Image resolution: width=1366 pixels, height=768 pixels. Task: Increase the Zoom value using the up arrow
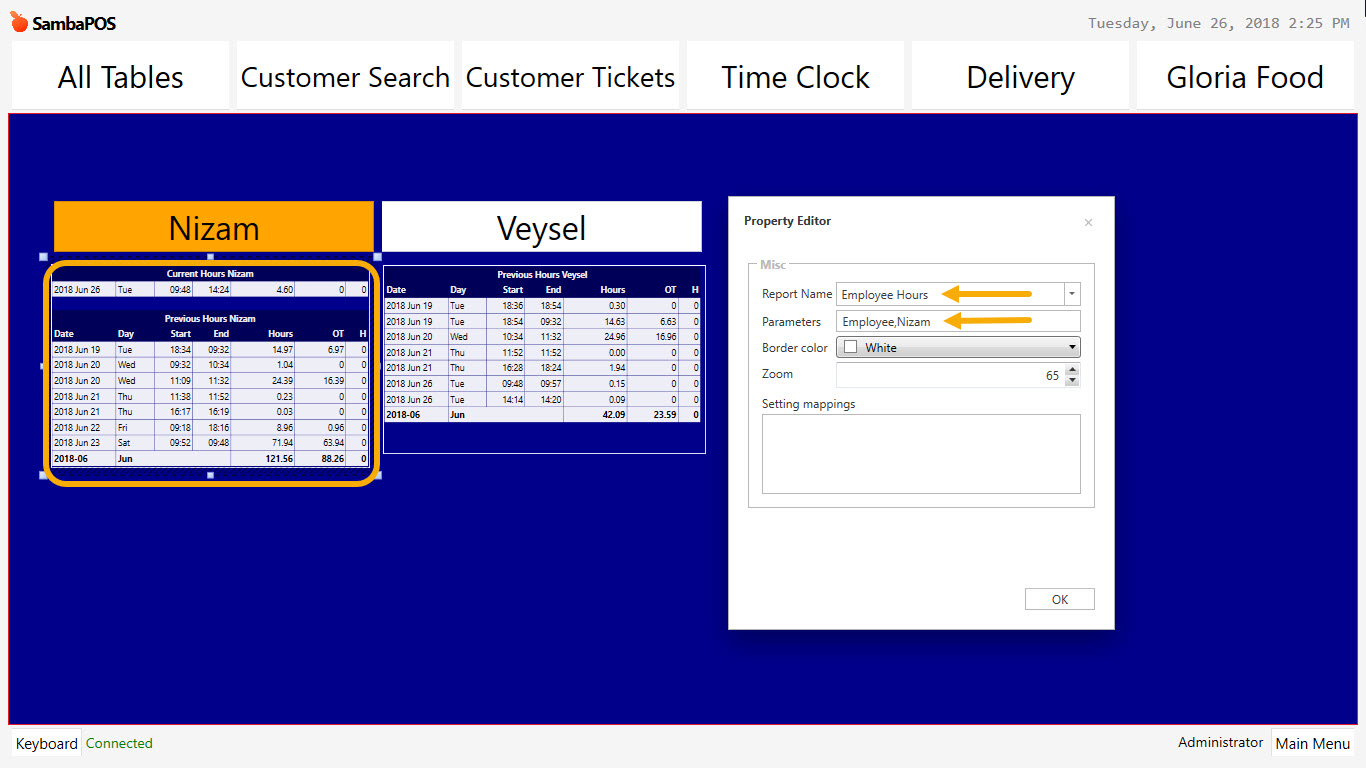click(1071, 369)
